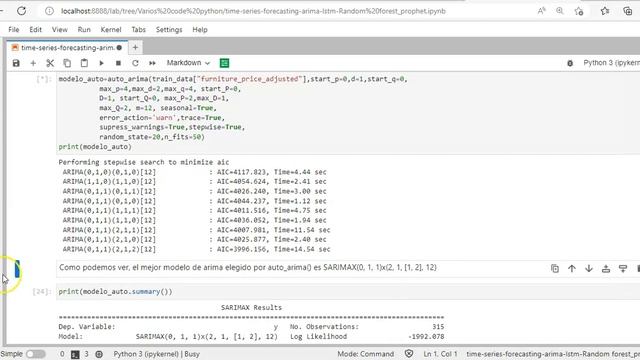Image resolution: width=640 pixels, height=360 pixels.
Task: Duplicate the markdown cell
Action: (555, 269)
